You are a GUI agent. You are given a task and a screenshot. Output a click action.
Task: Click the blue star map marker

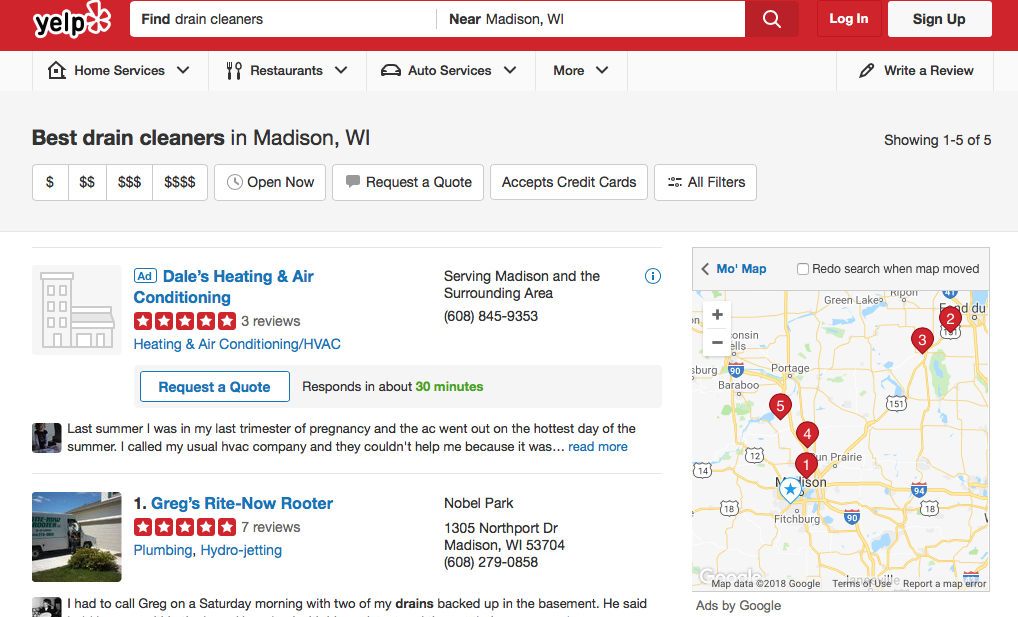point(790,489)
